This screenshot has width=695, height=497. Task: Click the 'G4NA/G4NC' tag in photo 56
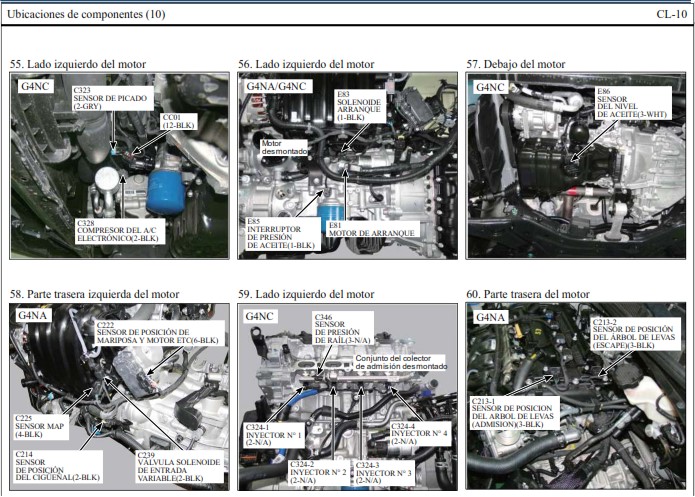[x=276, y=86]
